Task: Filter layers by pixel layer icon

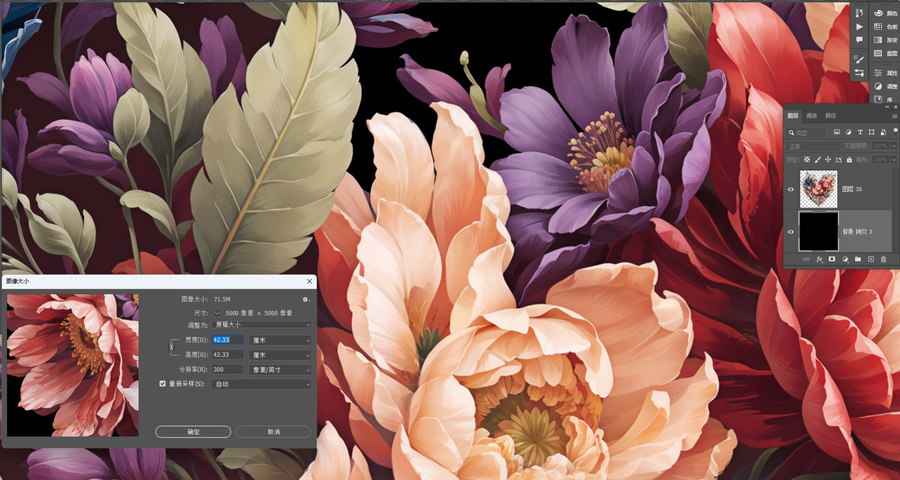Action: (837, 132)
